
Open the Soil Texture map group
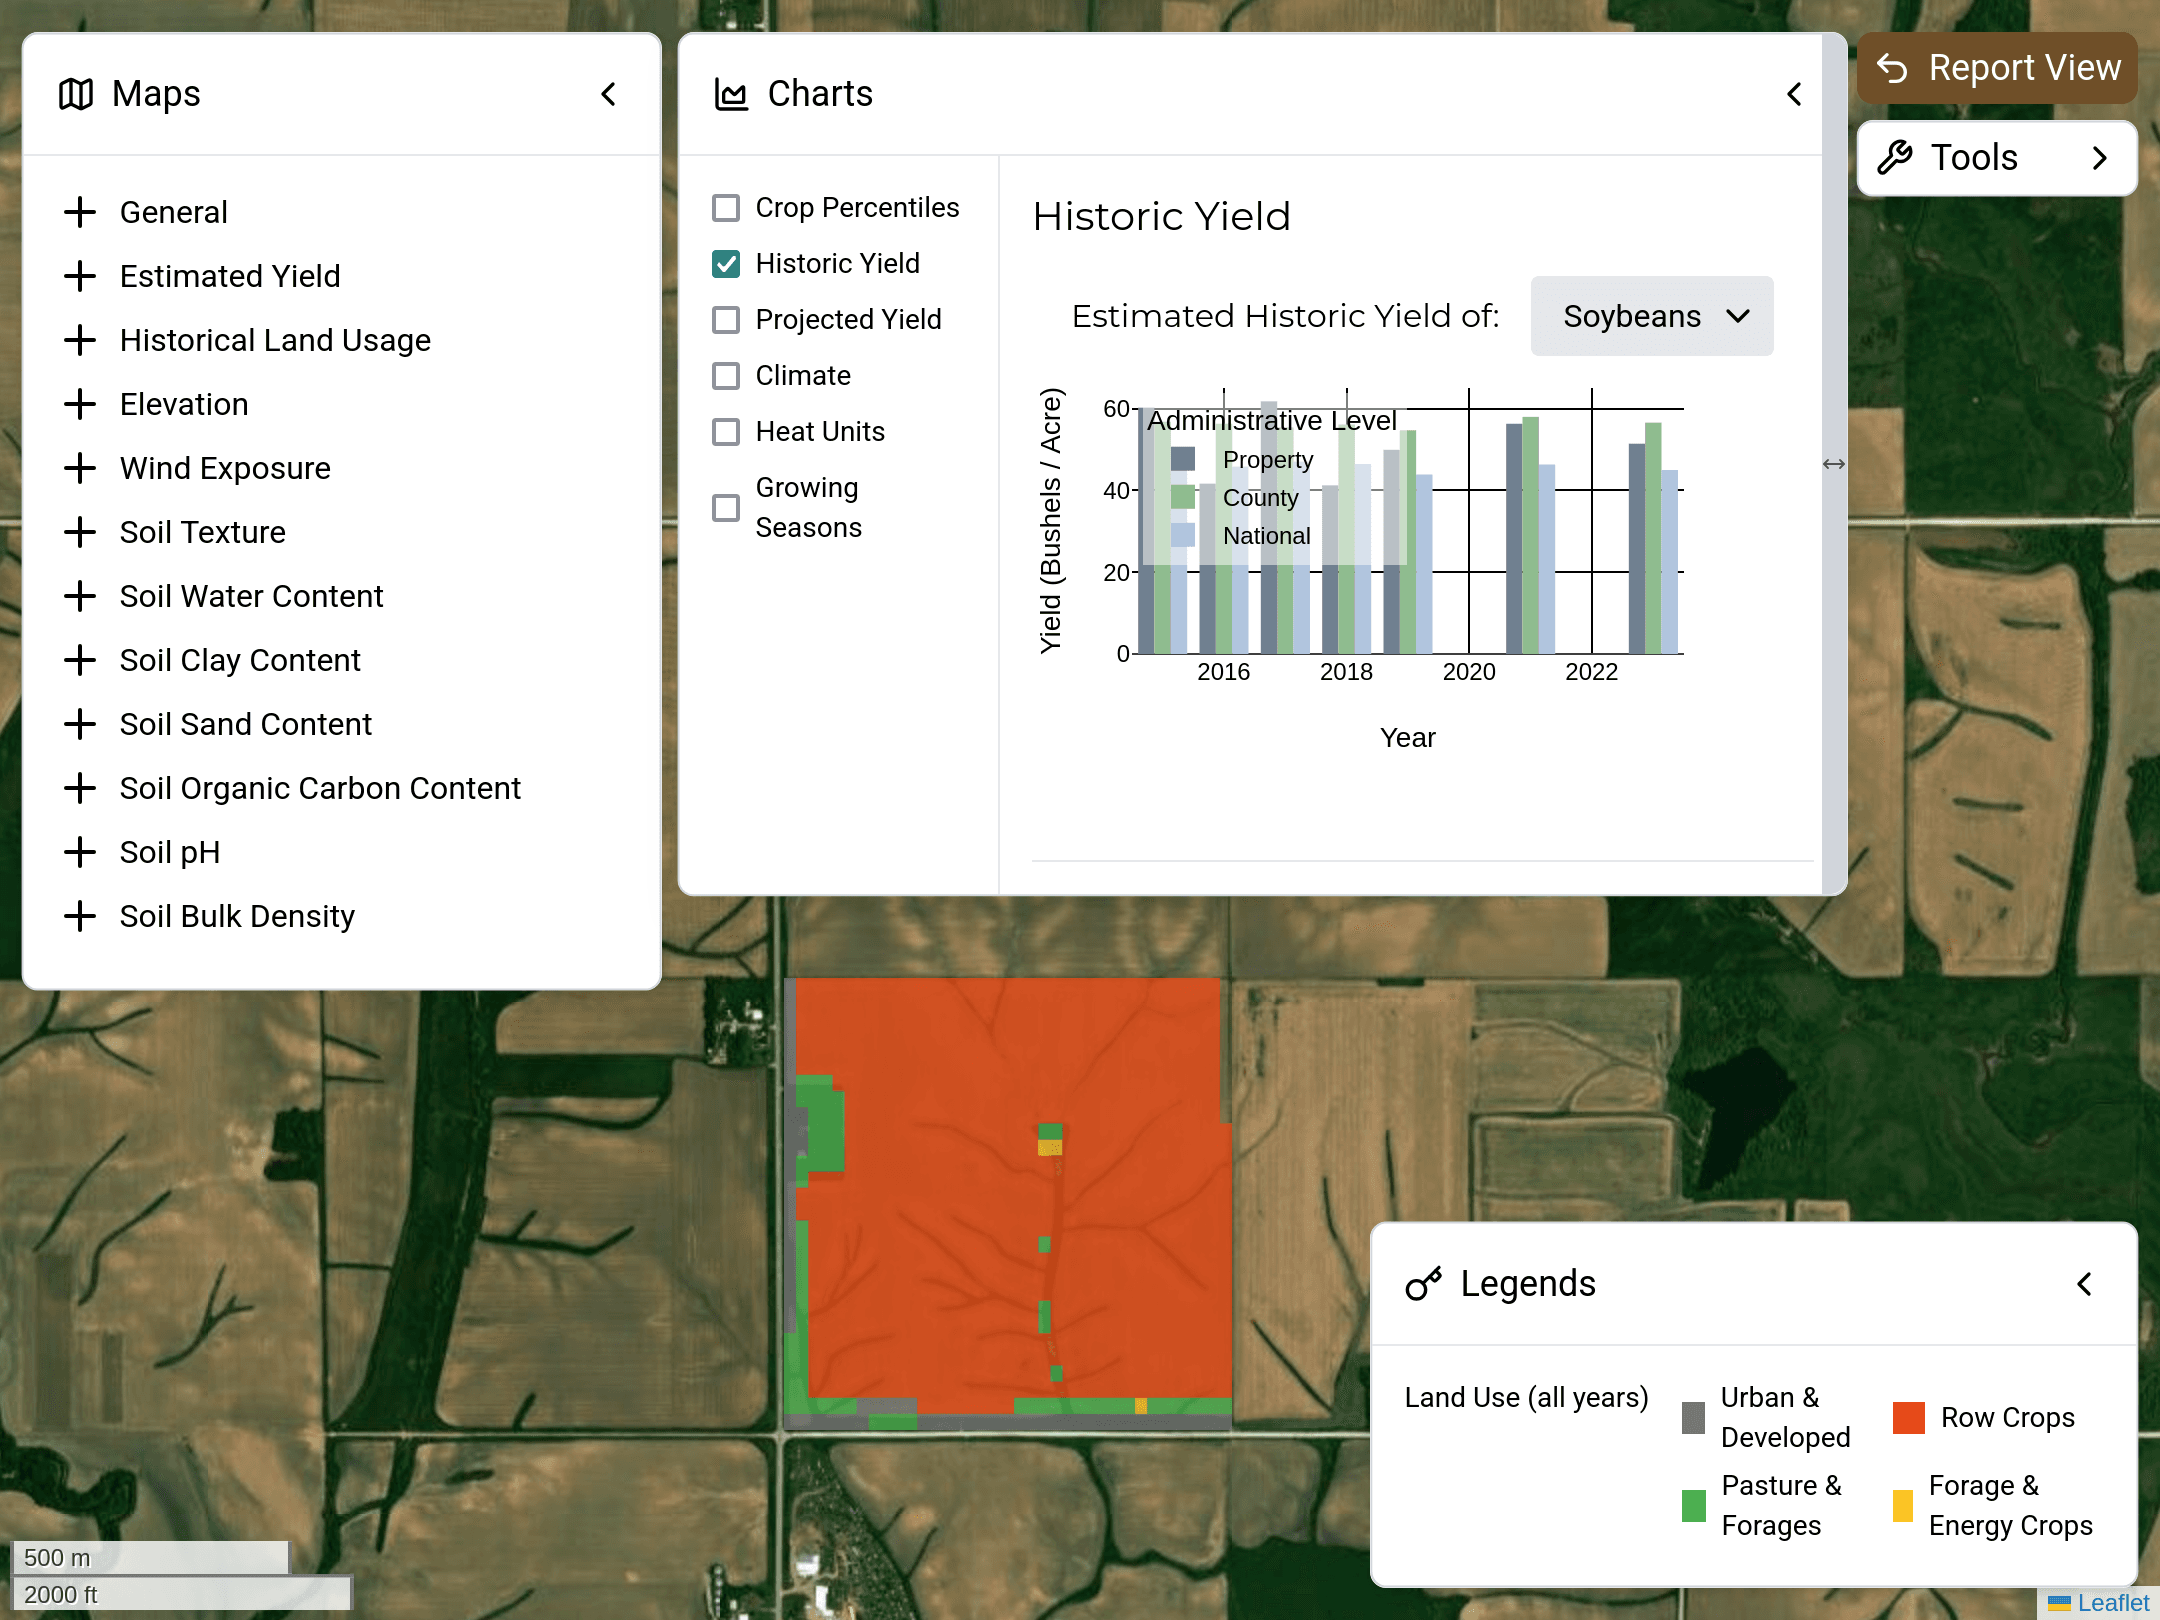tap(203, 532)
